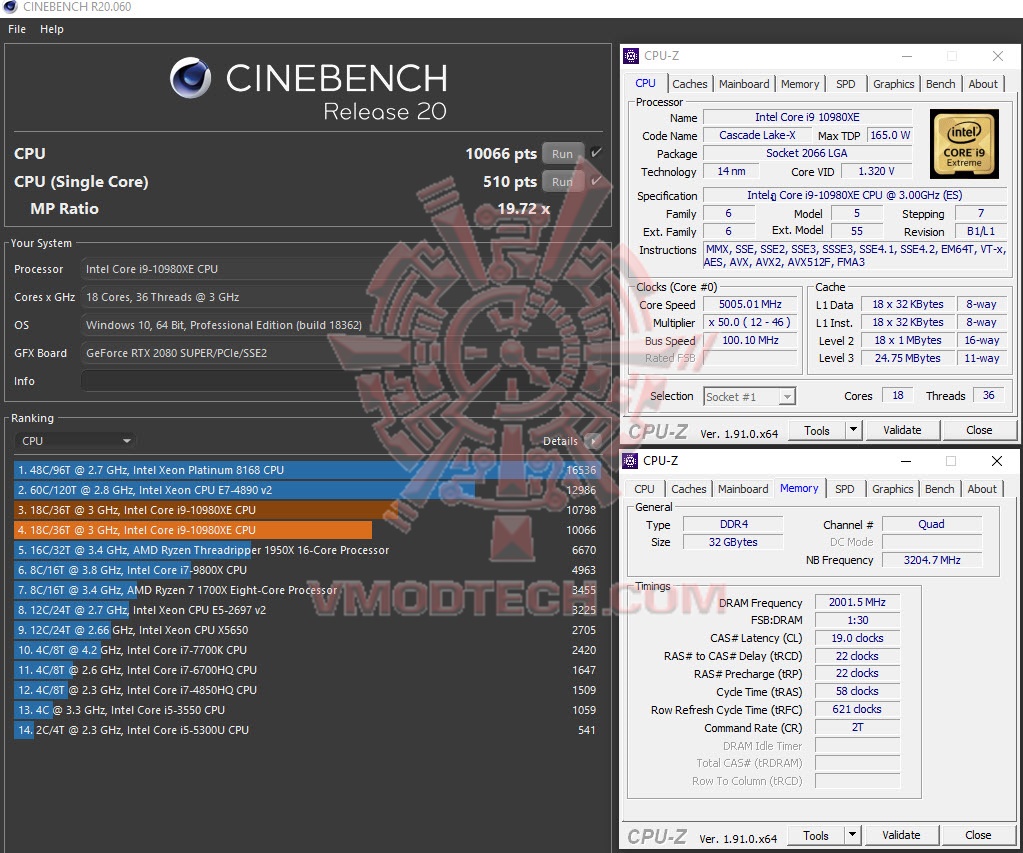1023x853 pixels.
Task: Select ranking row Intel Core i7-9800X
Action: [x=307, y=570]
